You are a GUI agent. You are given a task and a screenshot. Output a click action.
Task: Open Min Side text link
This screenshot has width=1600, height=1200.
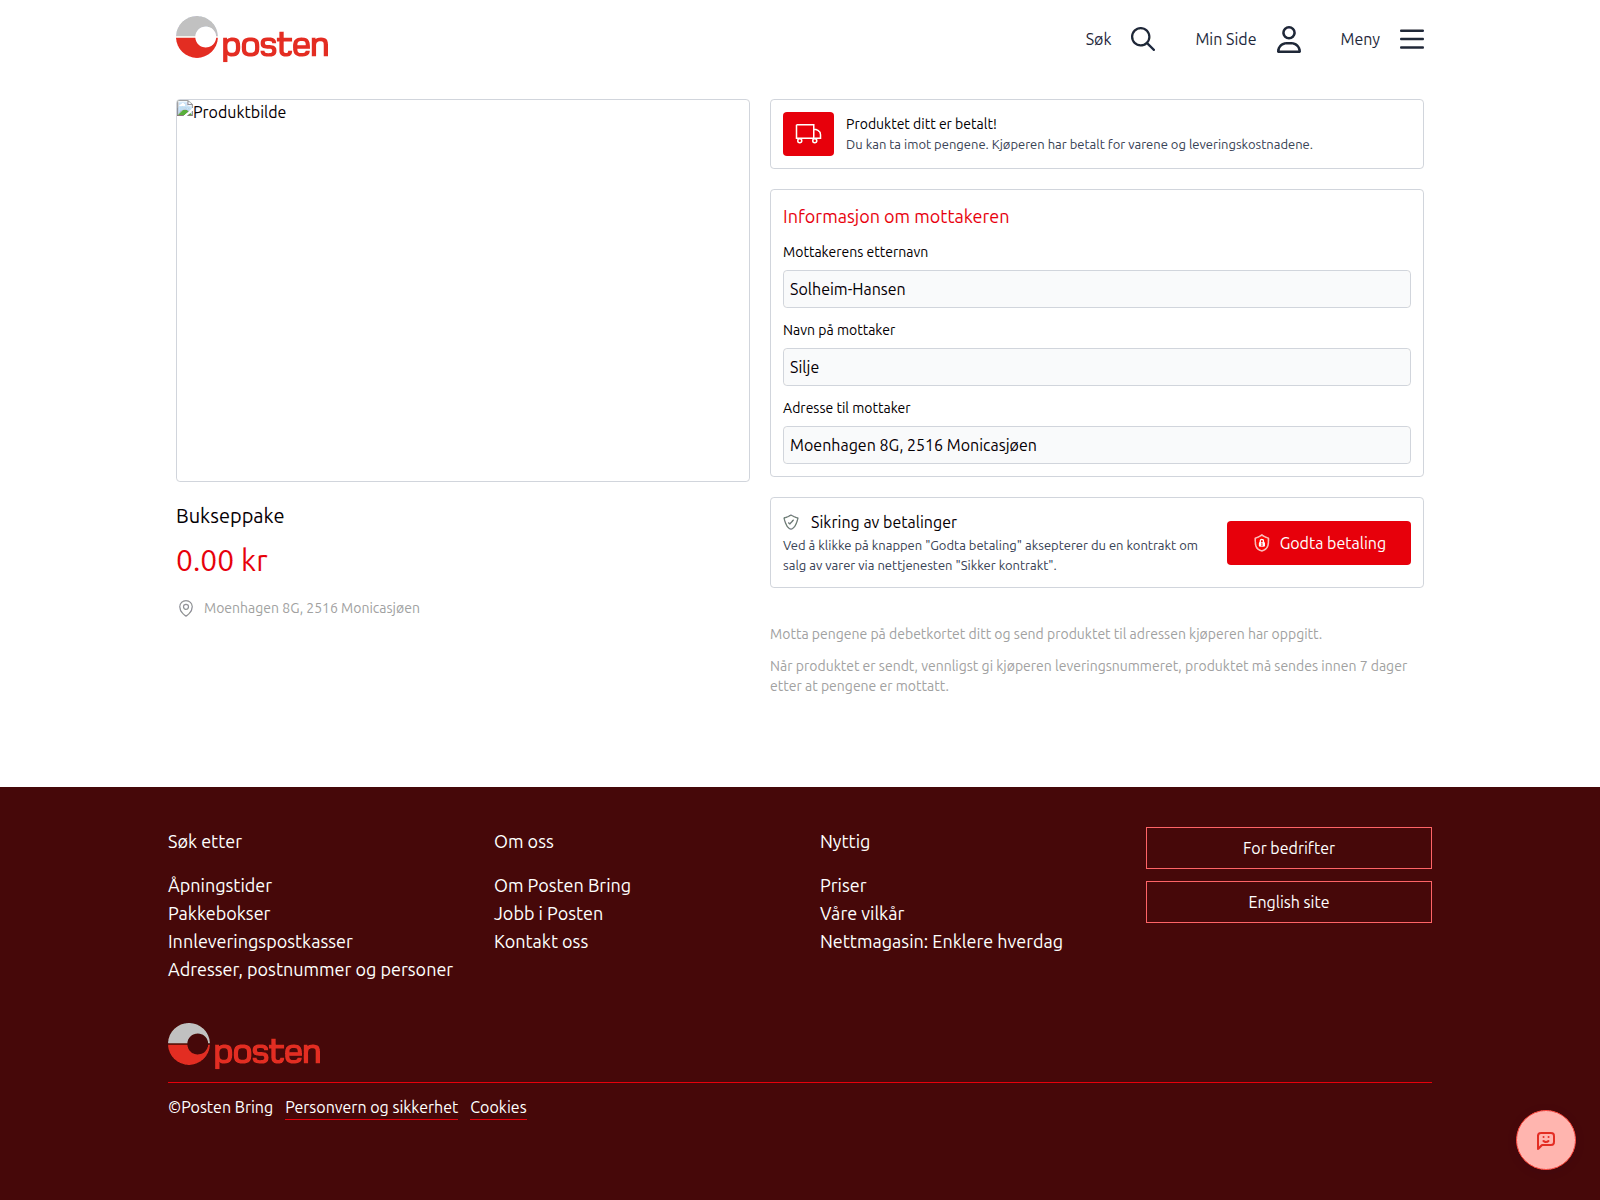pos(1226,39)
